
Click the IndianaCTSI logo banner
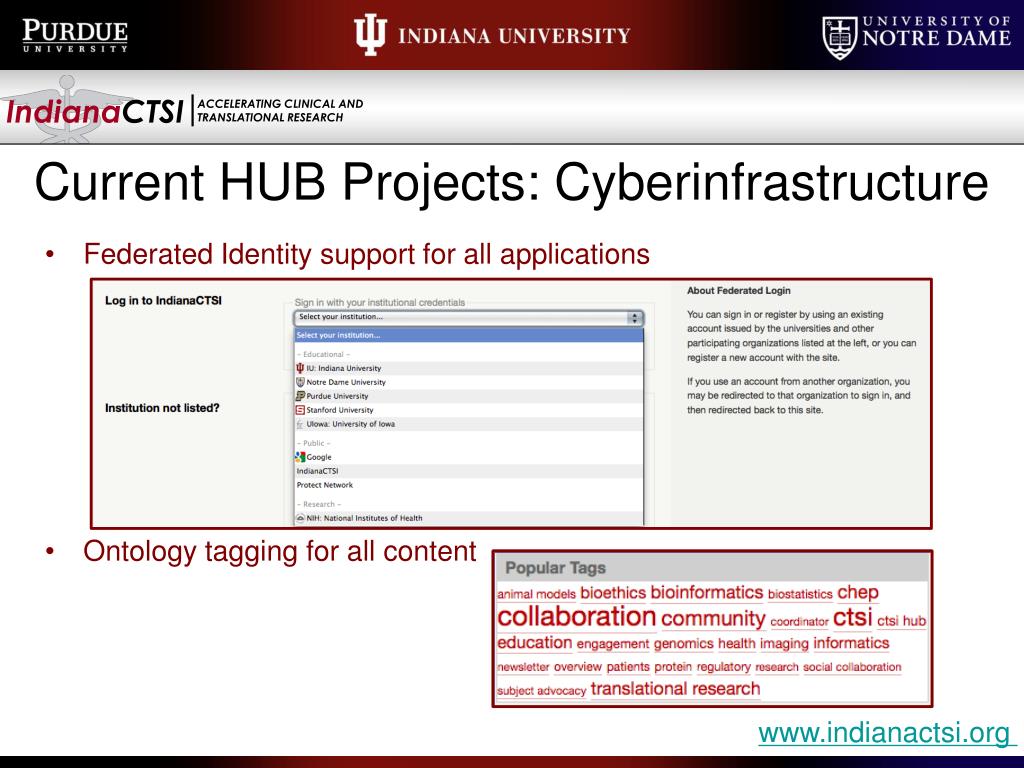pyautogui.click(x=183, y=110)
